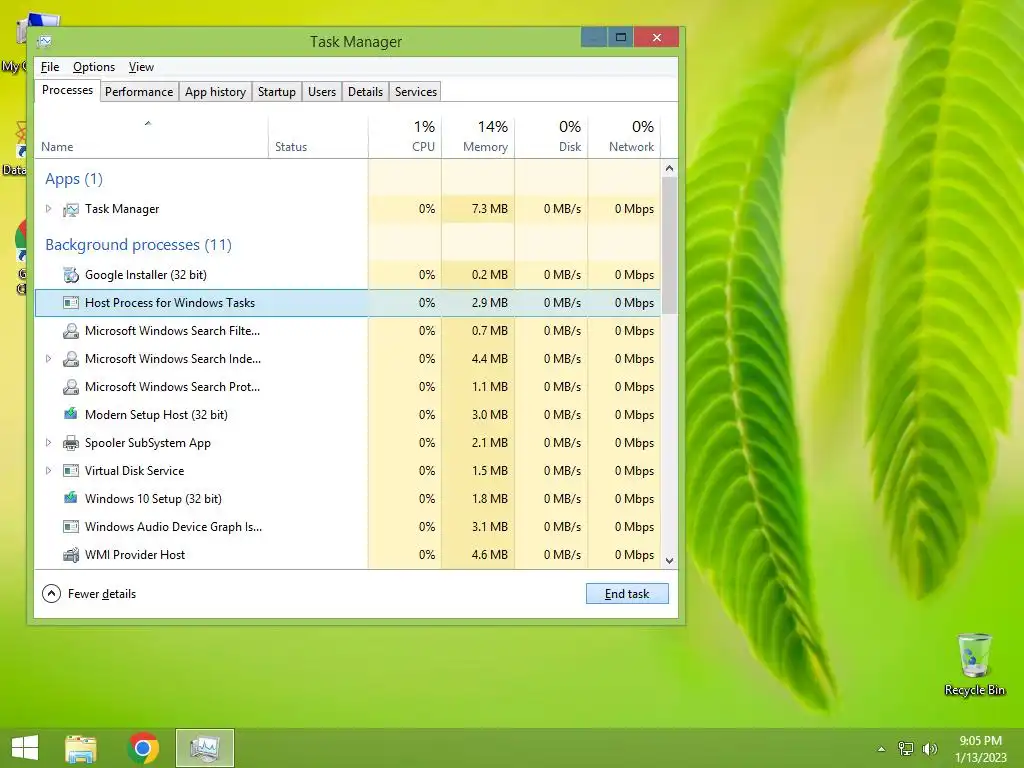Sort by the Network column header
This screenshot has width=1024, height=768.
624,137
